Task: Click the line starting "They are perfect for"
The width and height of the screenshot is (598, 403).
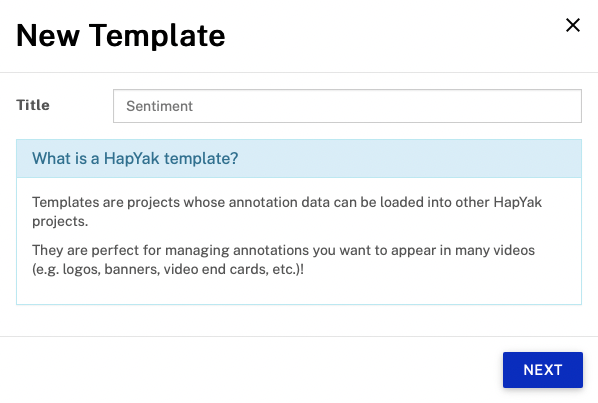Action: (x=283, y=250)
